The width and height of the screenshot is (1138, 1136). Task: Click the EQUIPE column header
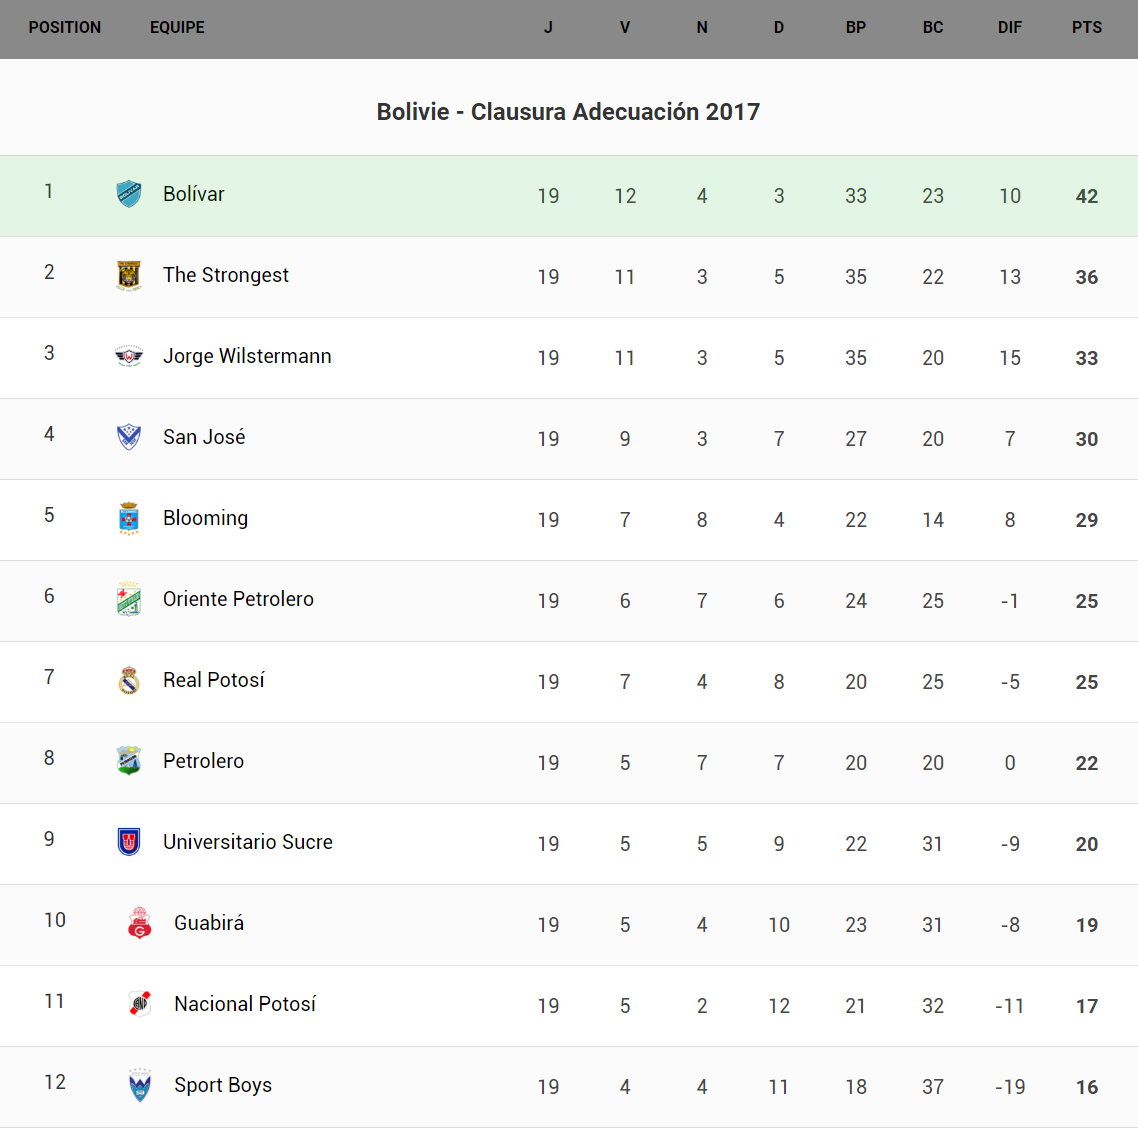(x=177, y=28)
